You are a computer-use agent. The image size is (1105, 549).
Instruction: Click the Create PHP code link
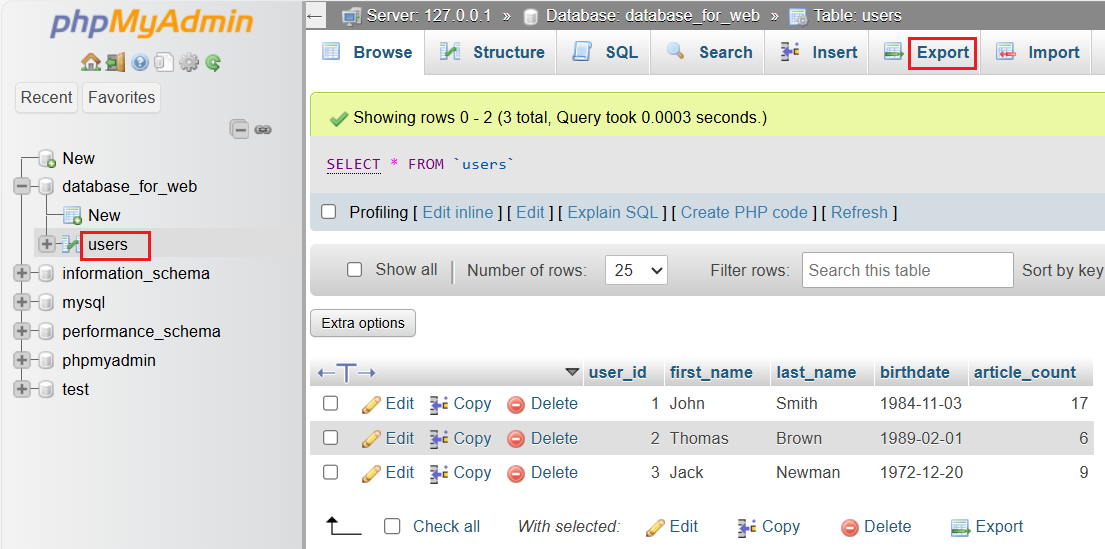(x=744, y=212)
